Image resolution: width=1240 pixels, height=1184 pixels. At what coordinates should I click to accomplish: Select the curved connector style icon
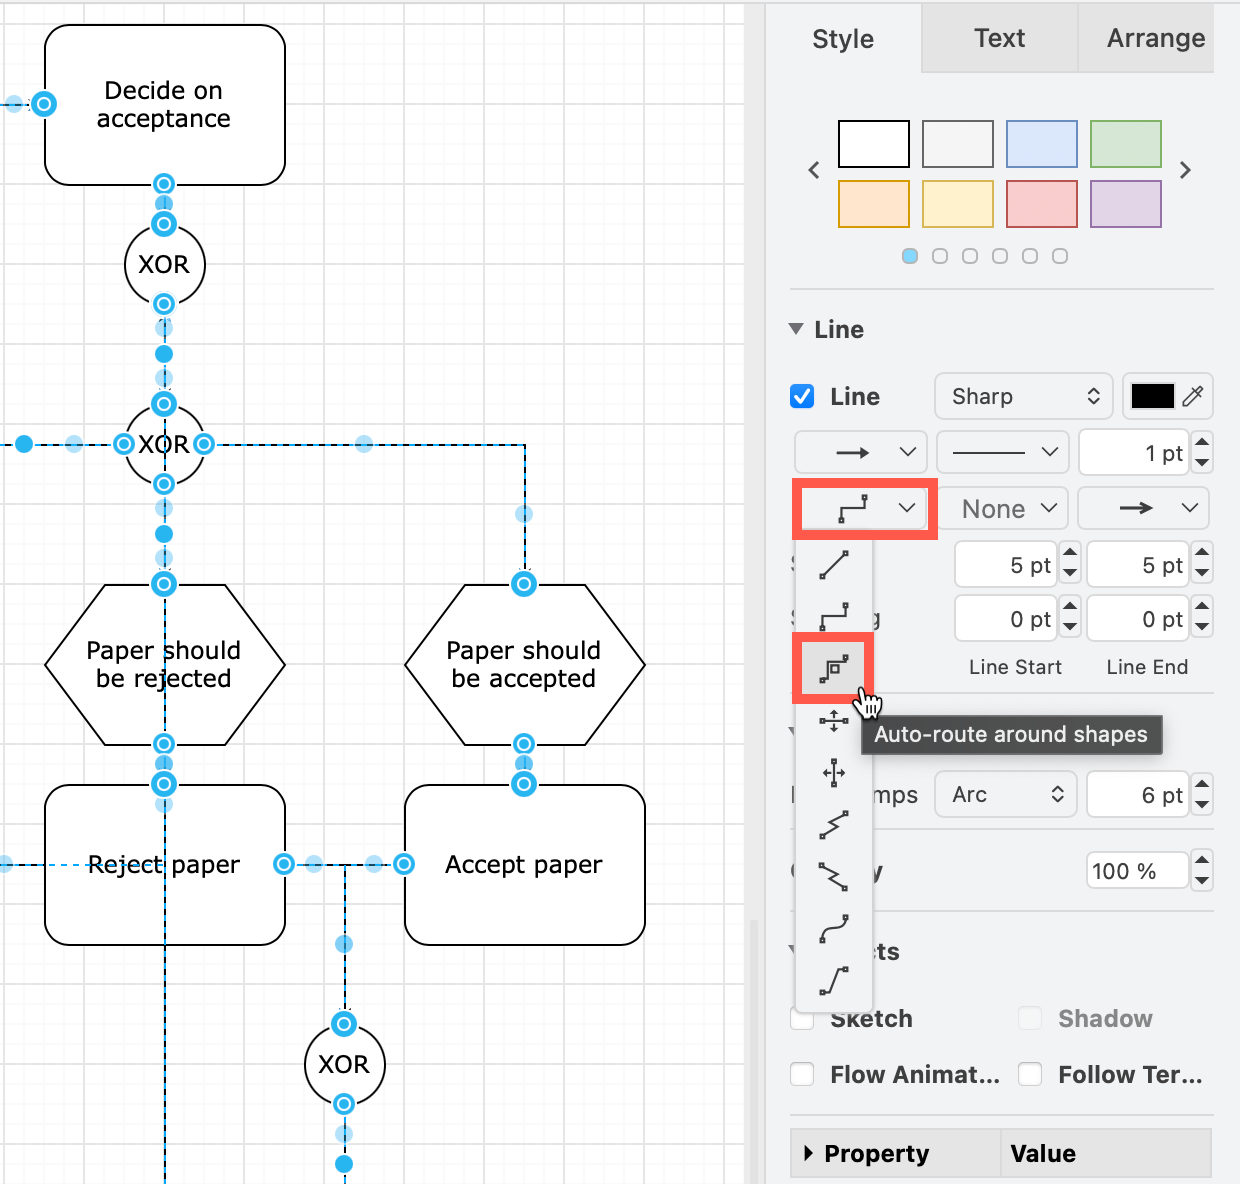[834, 928]
